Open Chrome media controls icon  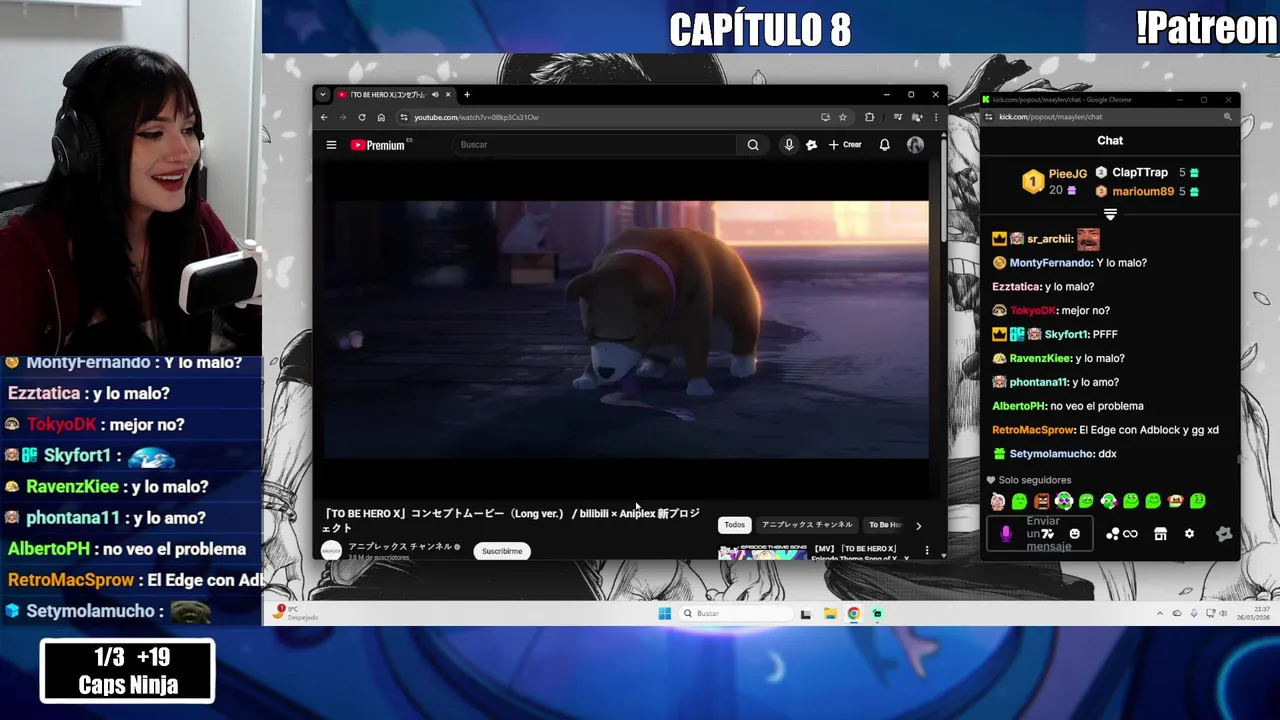click(x=897, y=117)
